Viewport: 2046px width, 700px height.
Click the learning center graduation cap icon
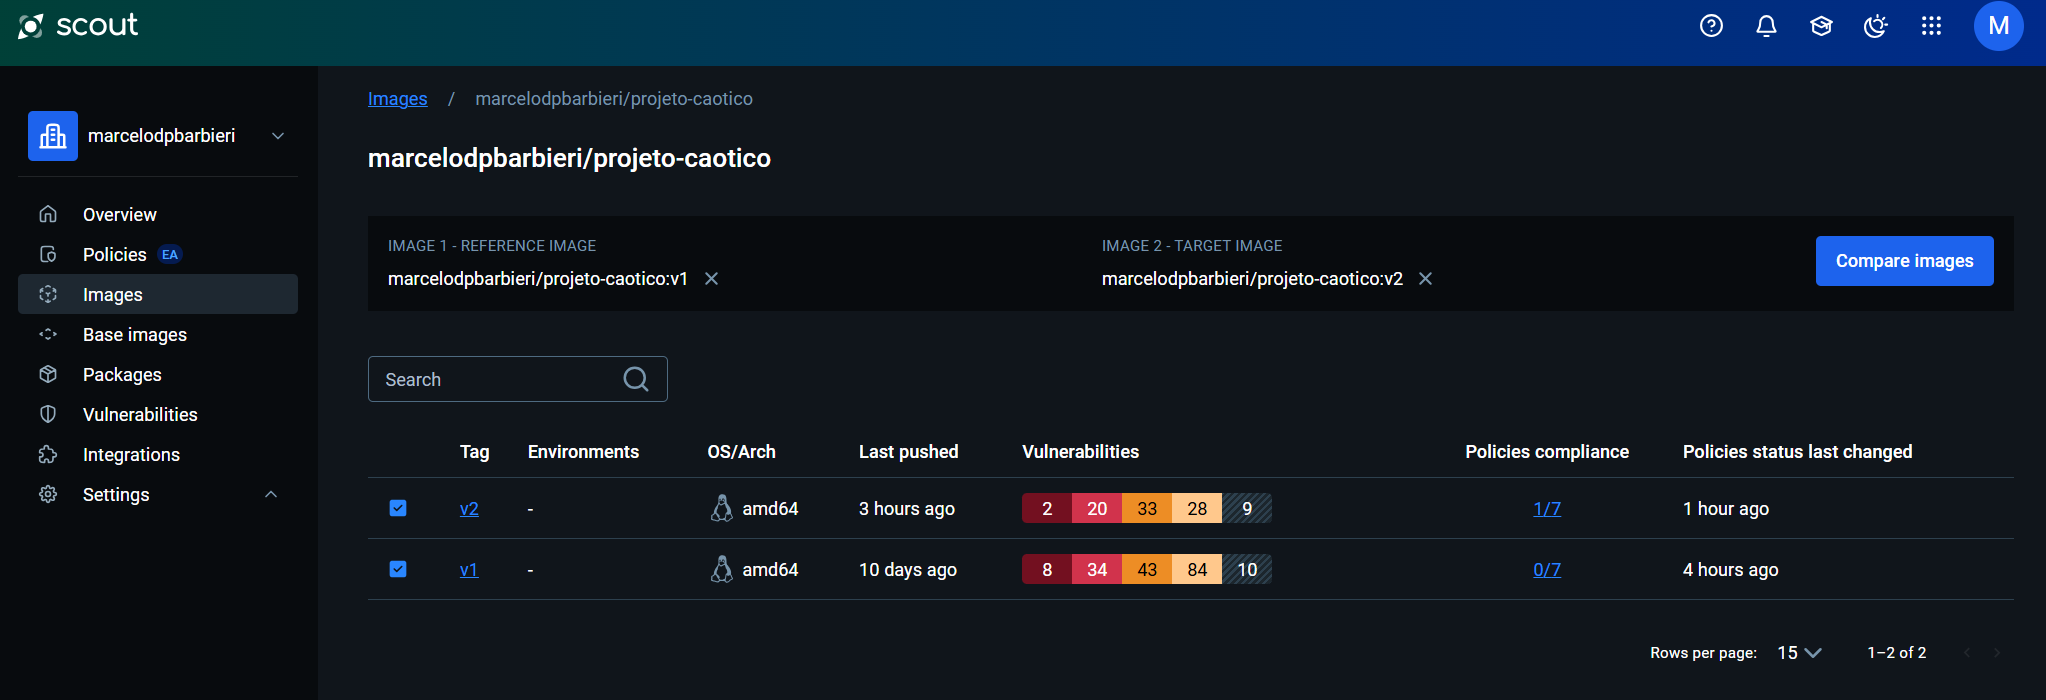[1821, 26]
